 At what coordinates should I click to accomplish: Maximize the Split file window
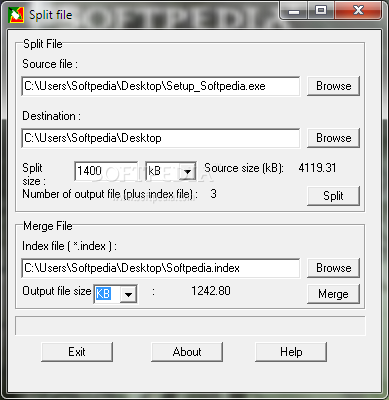point(320,11)
